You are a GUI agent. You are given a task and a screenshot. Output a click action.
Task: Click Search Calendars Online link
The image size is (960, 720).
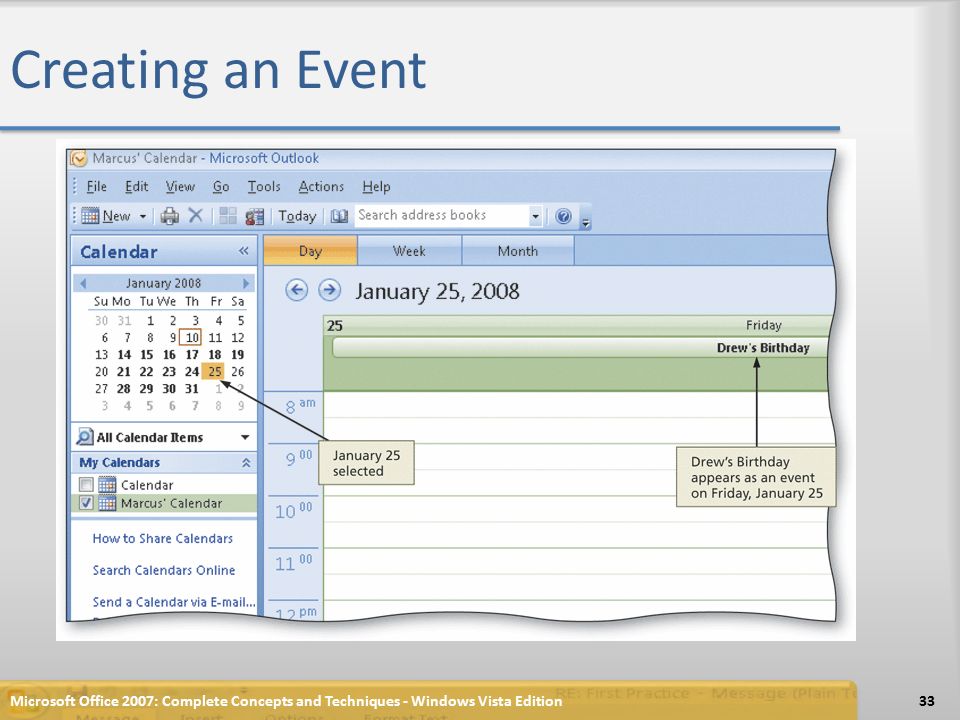tap(164, 571)
